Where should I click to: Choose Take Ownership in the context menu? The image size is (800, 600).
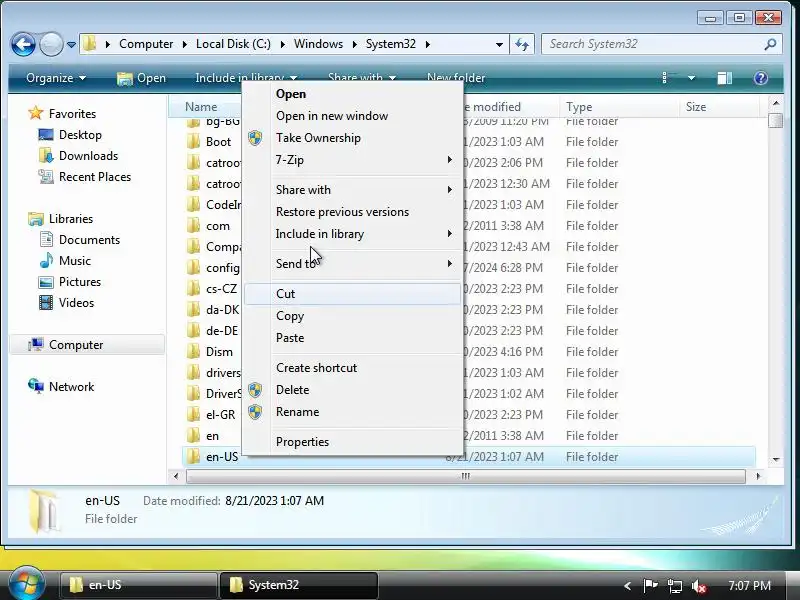(352, 138)
